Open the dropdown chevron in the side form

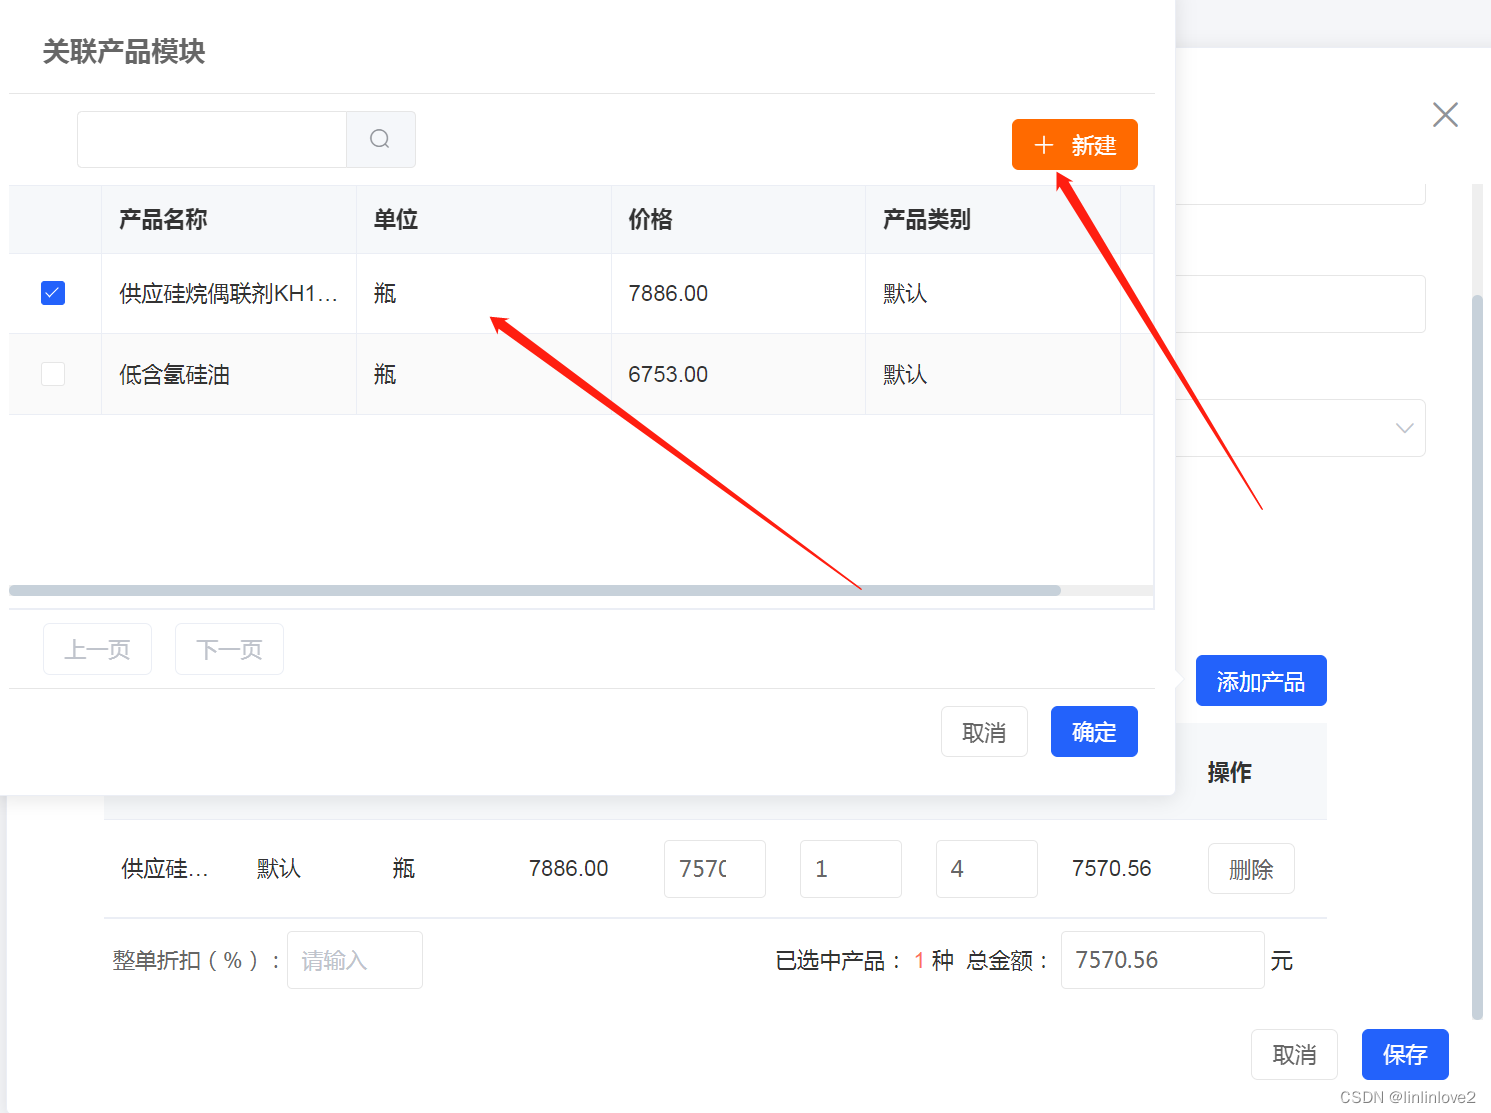tap(1404, 428)
